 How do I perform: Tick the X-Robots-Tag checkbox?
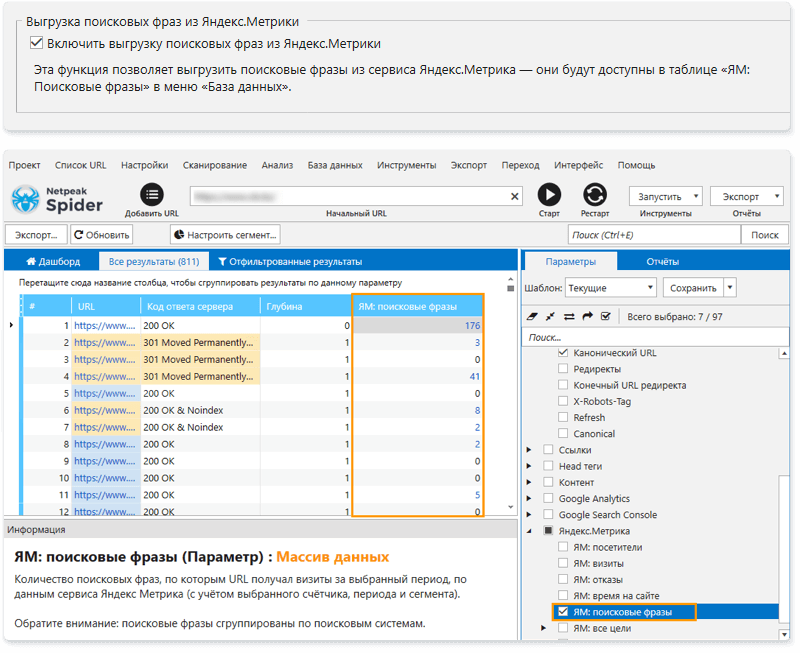pyautogui.click(x=563, y=401)
